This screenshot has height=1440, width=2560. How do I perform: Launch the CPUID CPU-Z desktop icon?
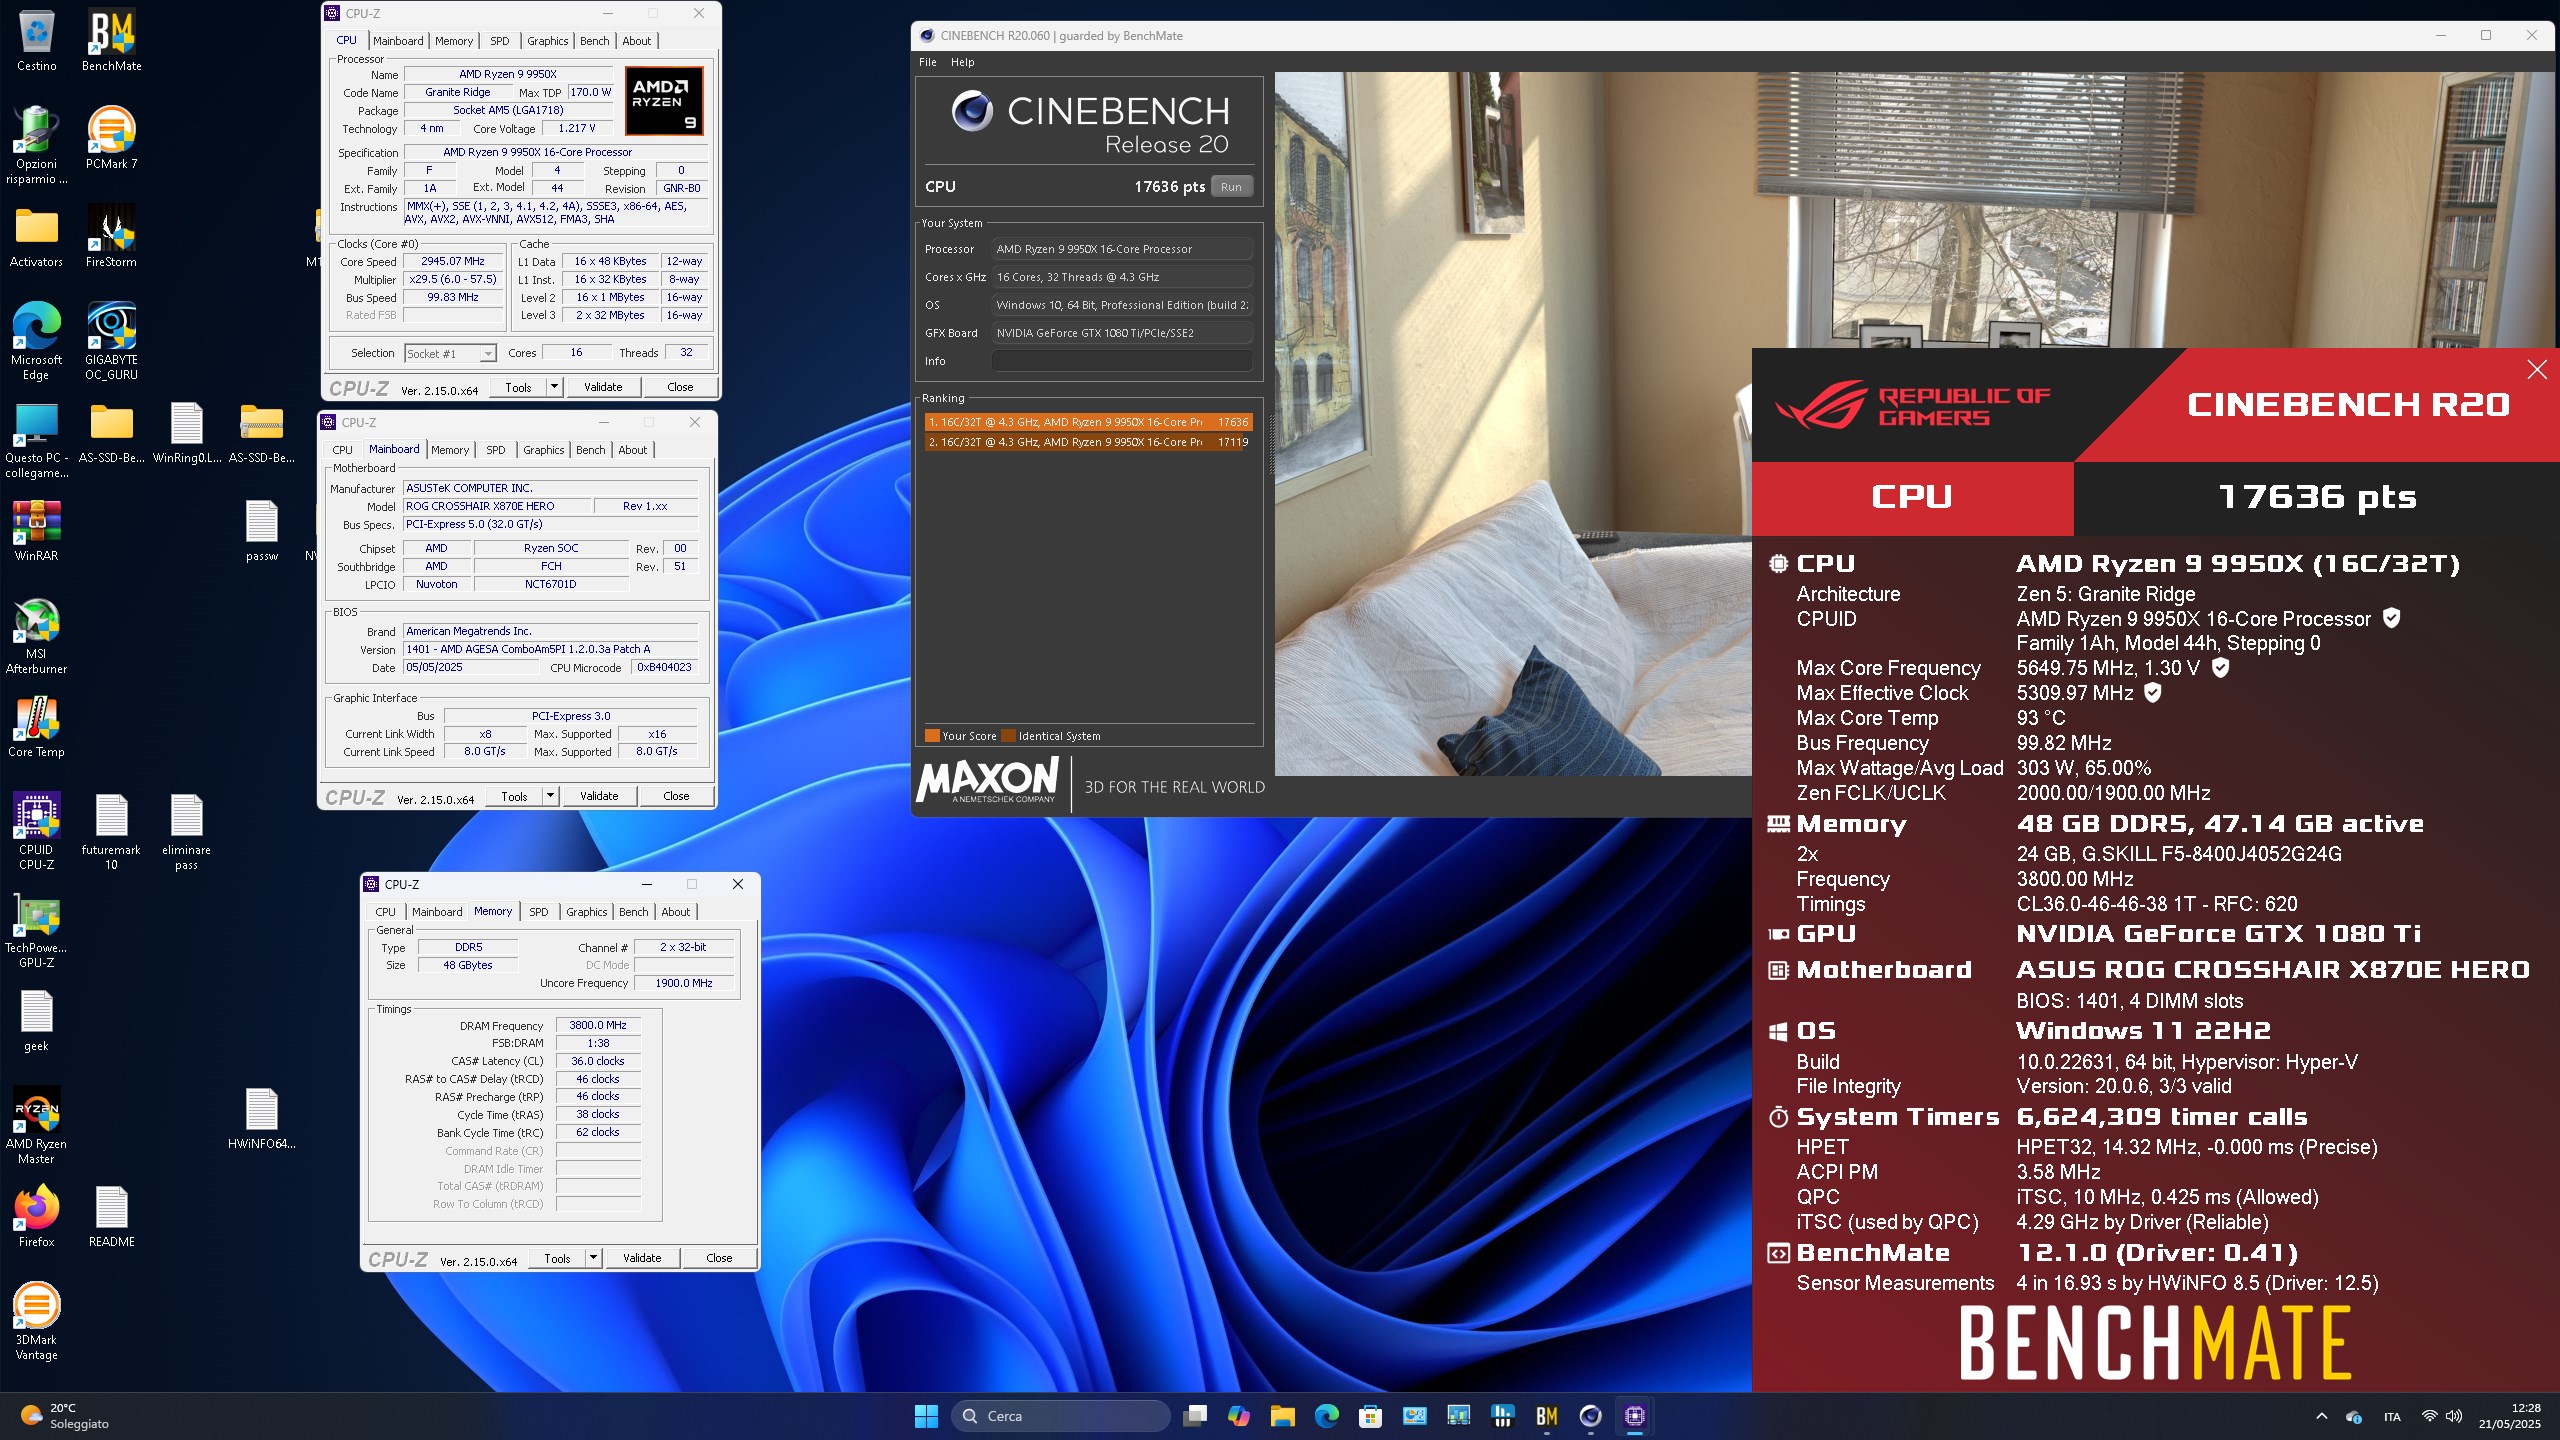[x=36, y=831]
